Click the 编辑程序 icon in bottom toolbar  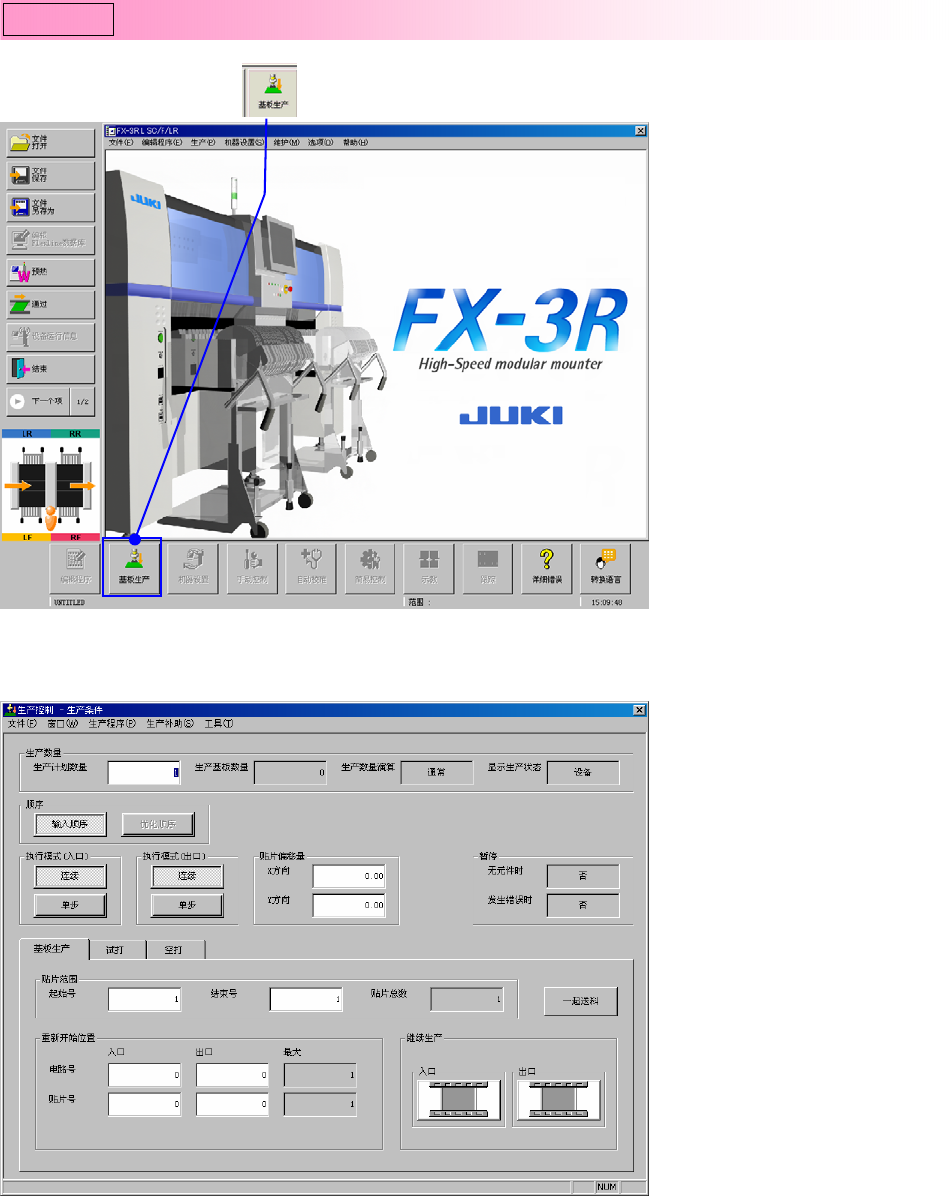click(75, 568)
